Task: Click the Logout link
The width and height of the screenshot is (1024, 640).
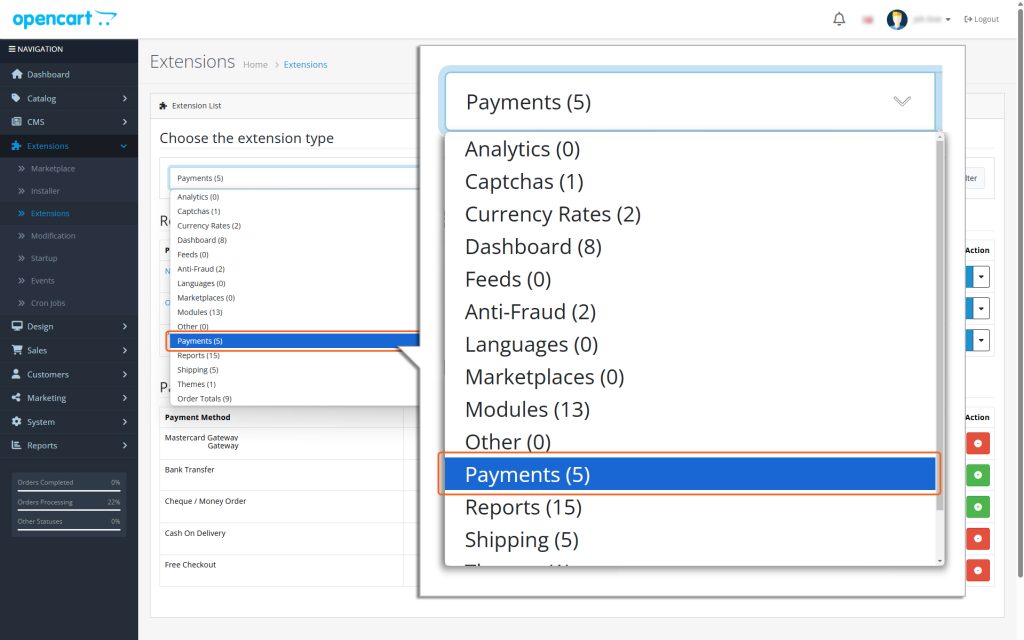Action: tap(982, 19)
